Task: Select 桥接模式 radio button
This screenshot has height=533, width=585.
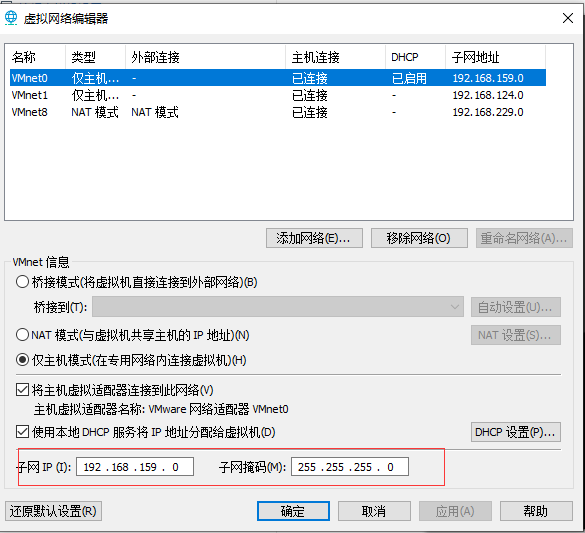Action: coord(22,282)
